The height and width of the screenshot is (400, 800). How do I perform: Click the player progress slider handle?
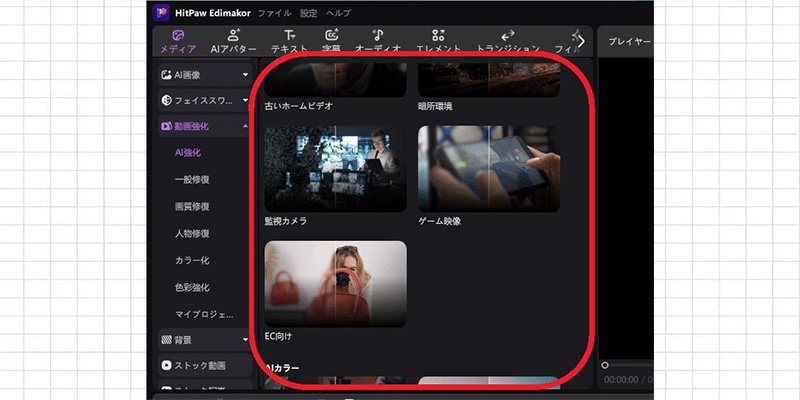(605, 366)
